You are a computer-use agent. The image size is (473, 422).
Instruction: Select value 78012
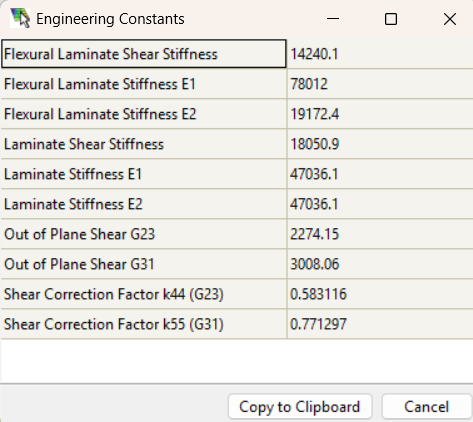pos(309,84)
